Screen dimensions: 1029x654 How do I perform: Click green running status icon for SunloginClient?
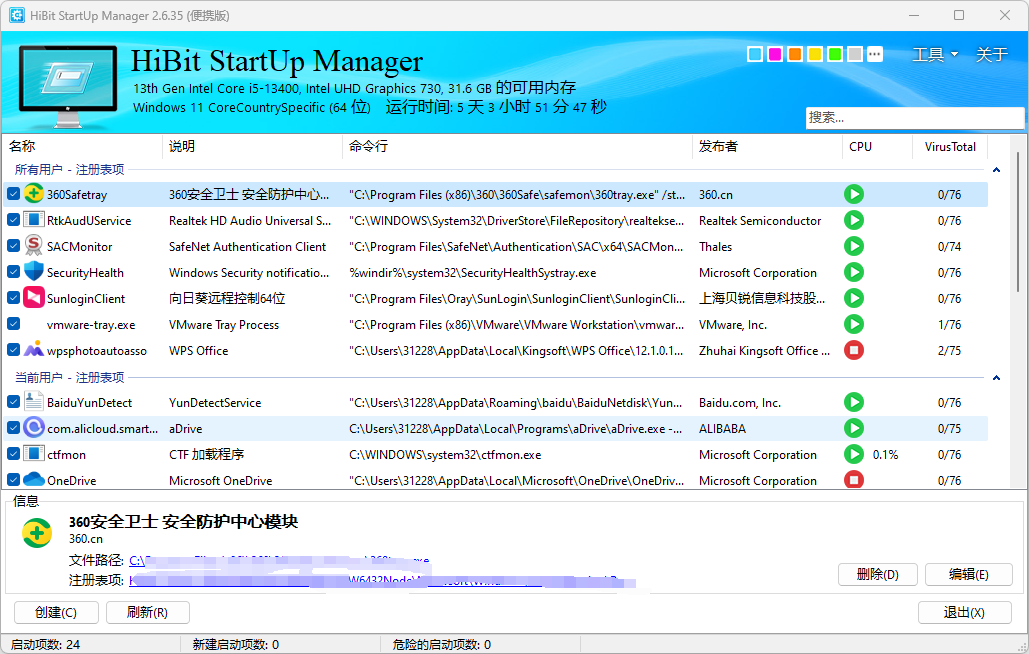tap(854, 298)
